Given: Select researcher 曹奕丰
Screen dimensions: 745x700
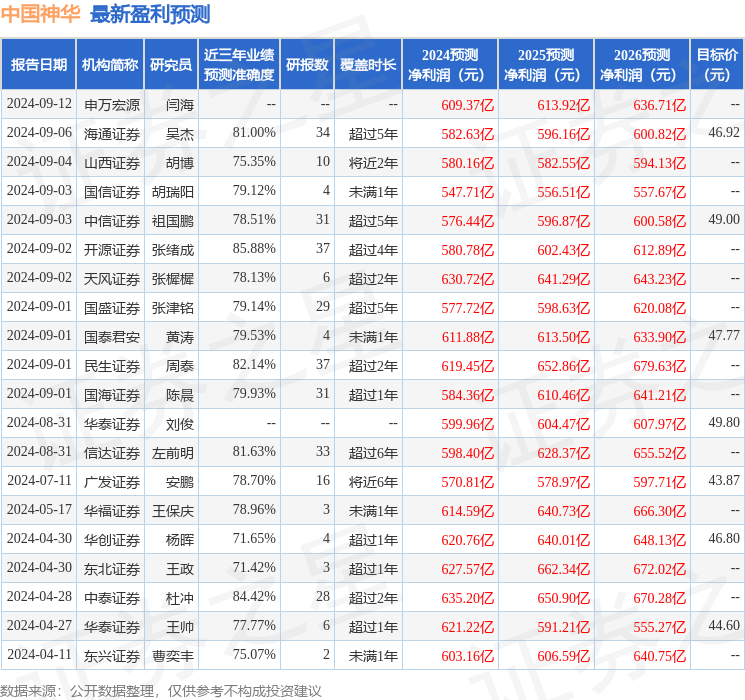Looking at the screenshot, I should (x=172, y=655).
